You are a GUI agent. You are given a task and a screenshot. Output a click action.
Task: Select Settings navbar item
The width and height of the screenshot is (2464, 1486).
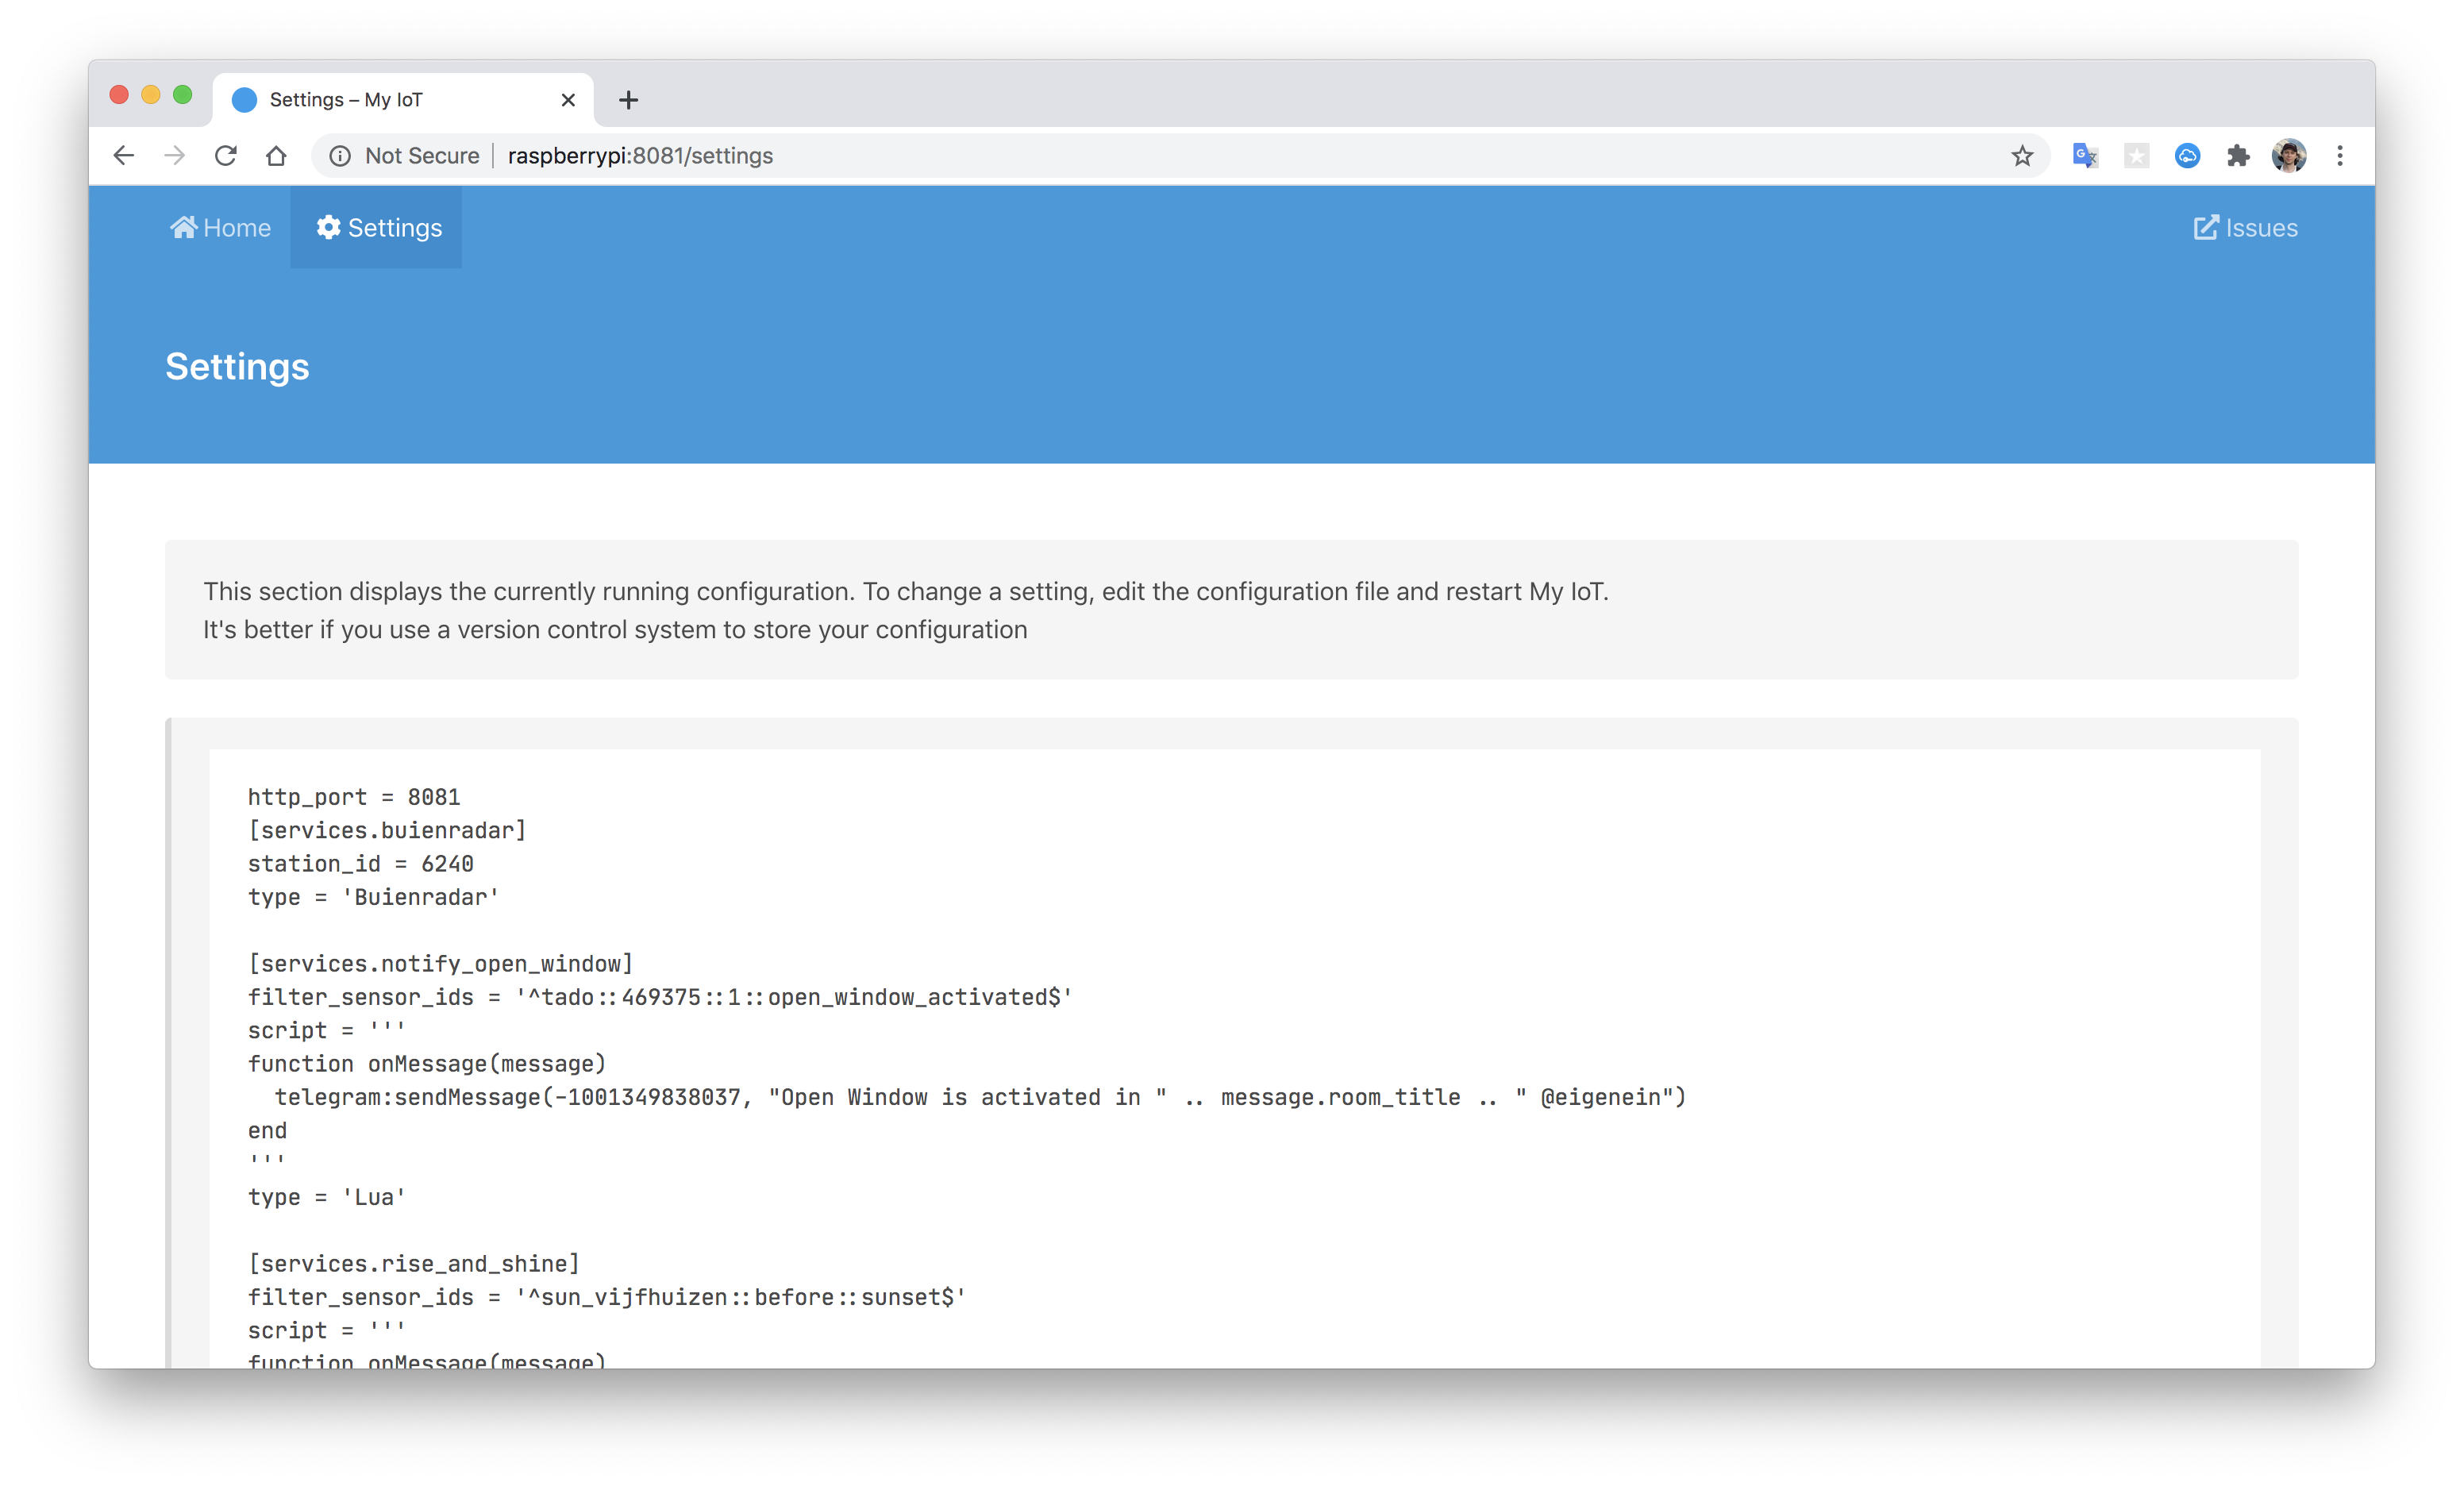379,228
